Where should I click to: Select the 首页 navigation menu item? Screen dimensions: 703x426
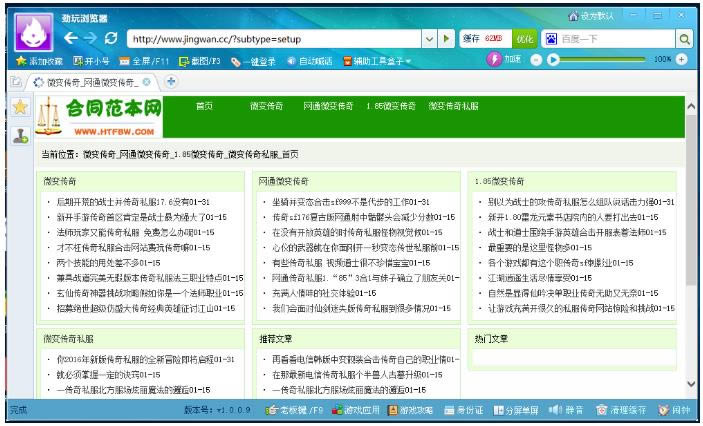(x=204, y=106)
